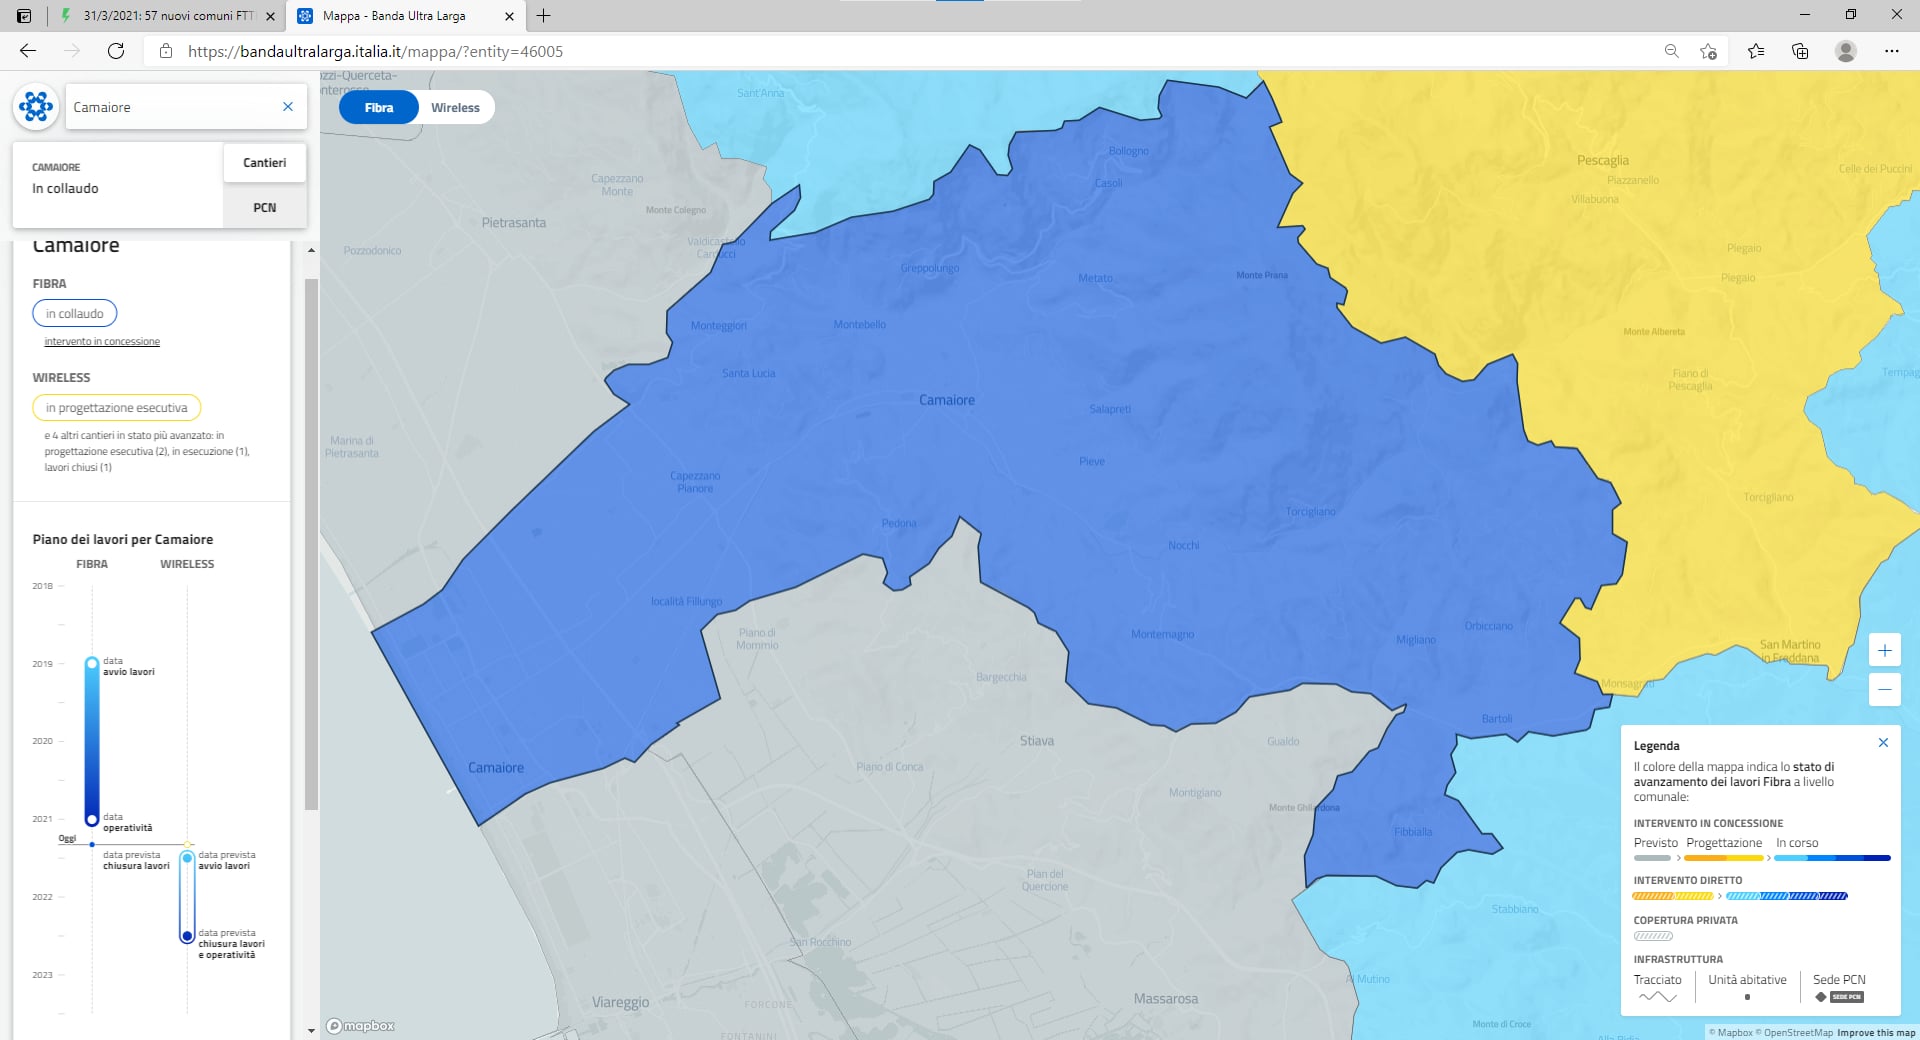The image size is (1920, 1040).
Task: Switch the map to Fibra view
Action: click(379, 108)
